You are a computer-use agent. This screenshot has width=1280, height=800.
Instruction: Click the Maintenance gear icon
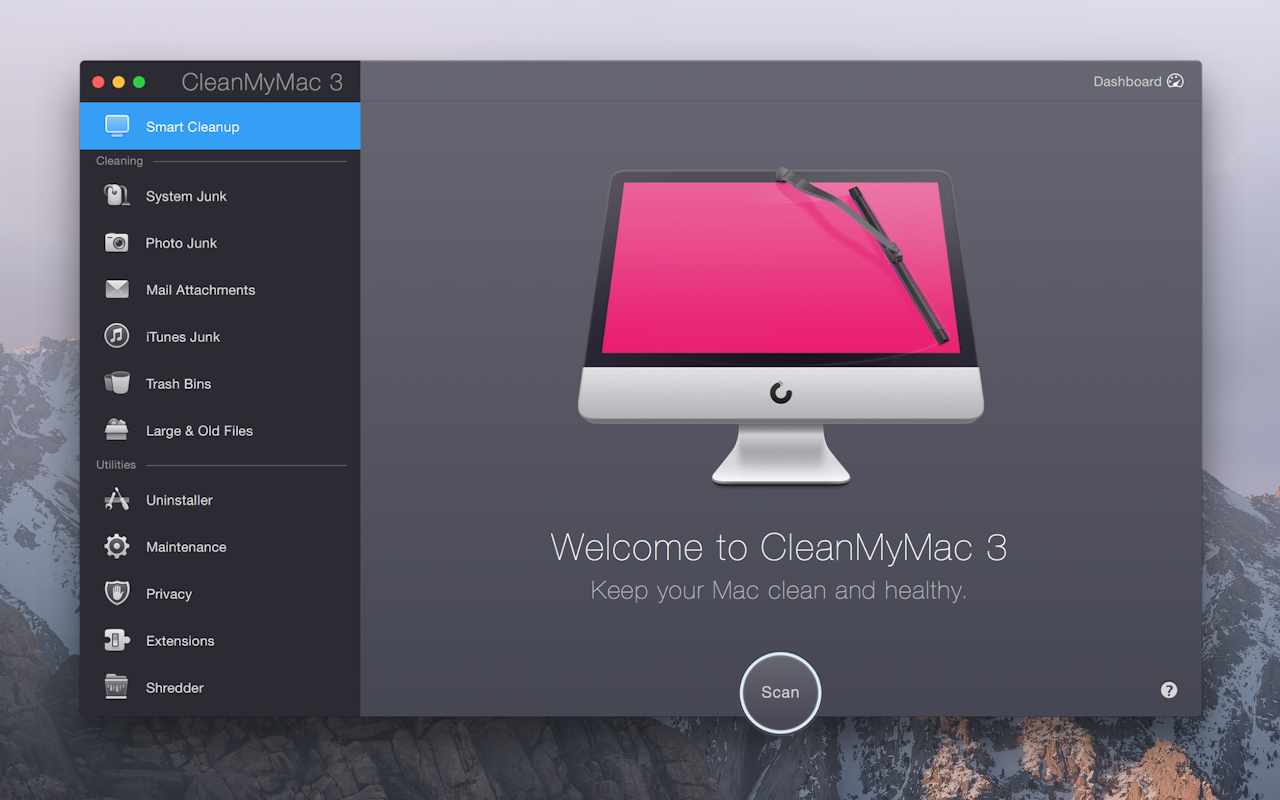pyautogui.click(x=117, y=547)
